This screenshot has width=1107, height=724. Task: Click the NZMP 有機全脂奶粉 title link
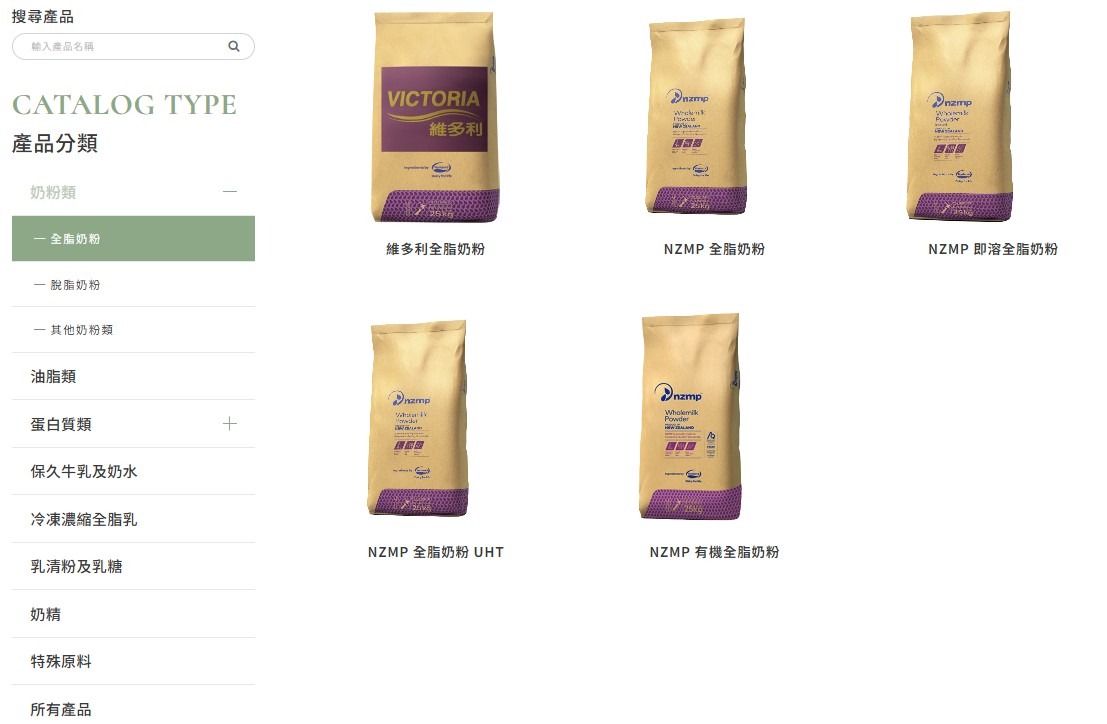[714, 553]
